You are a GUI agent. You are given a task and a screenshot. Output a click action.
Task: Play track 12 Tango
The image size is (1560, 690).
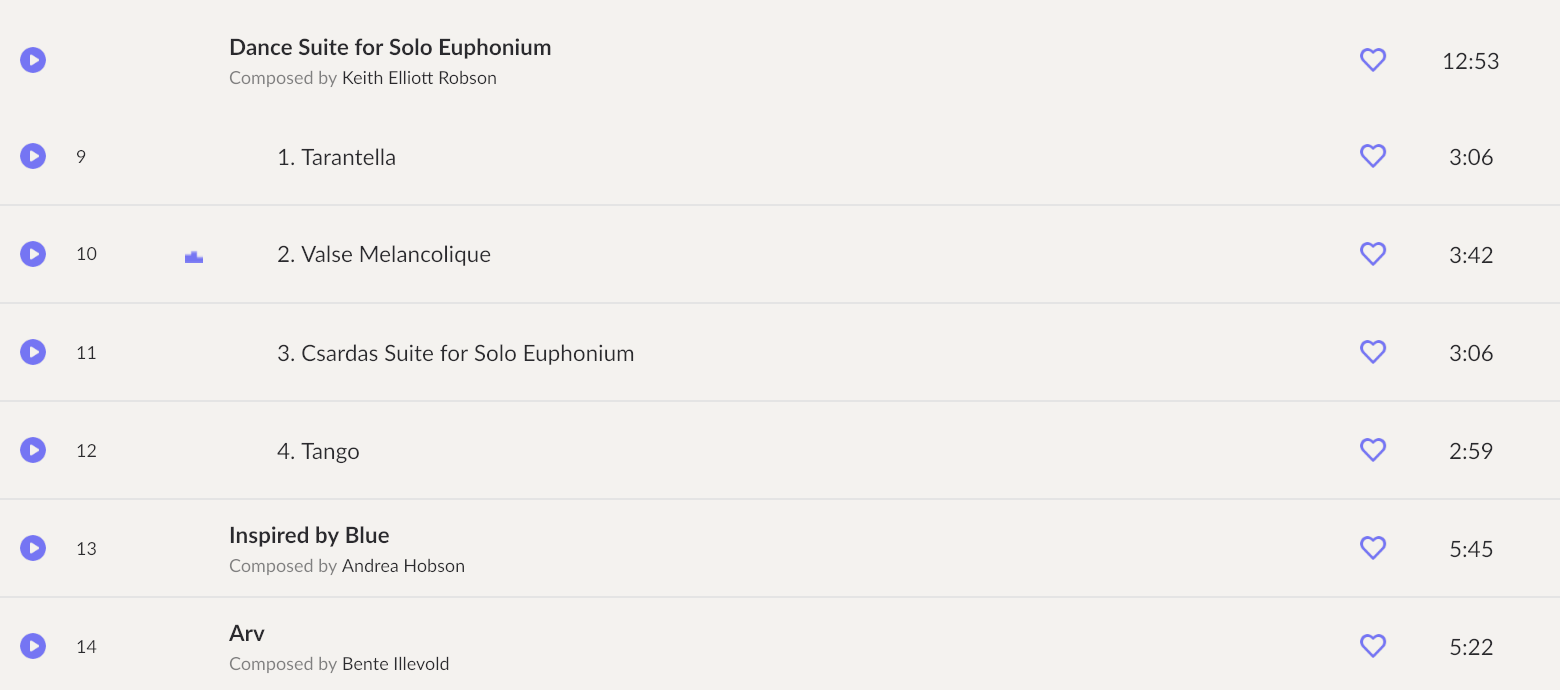pos(33,450)
